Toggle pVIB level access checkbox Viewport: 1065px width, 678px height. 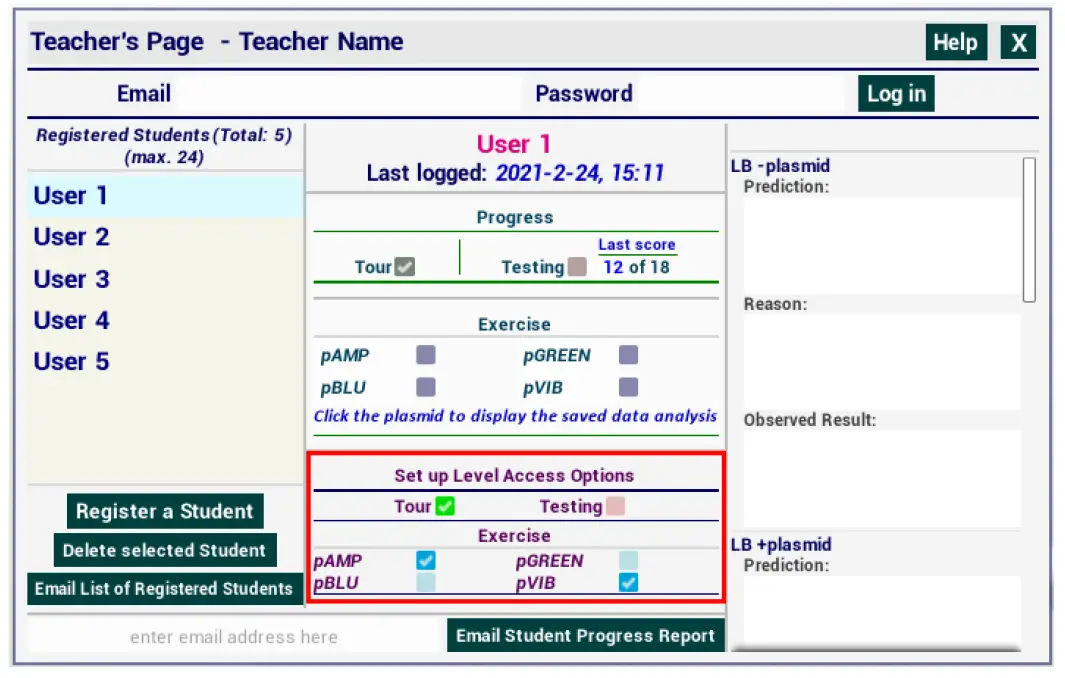(628, 582)
